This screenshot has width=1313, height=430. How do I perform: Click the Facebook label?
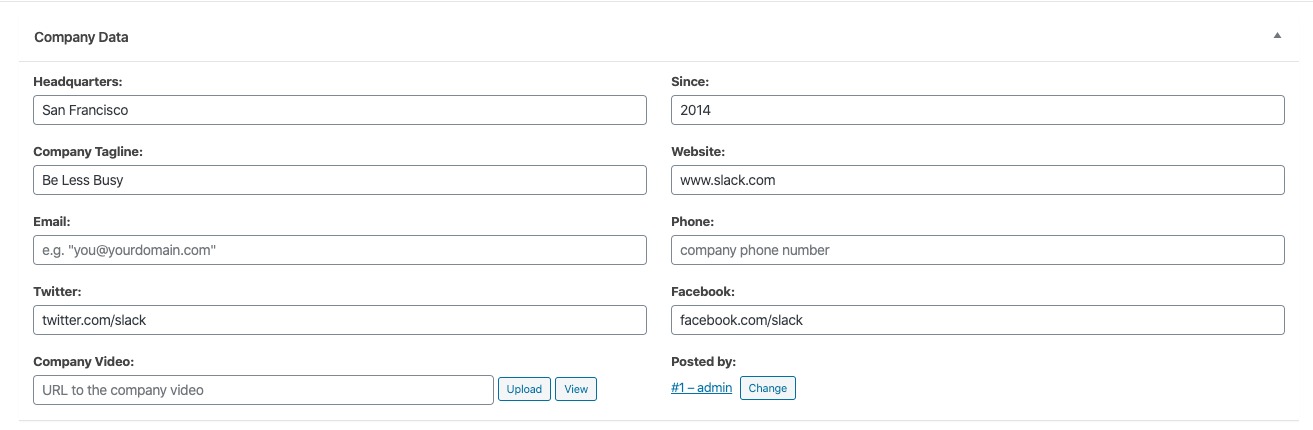703,291
